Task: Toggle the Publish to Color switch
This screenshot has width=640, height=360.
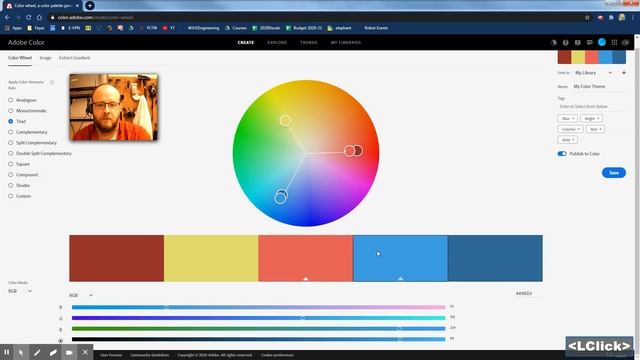Action: point(562,154)
